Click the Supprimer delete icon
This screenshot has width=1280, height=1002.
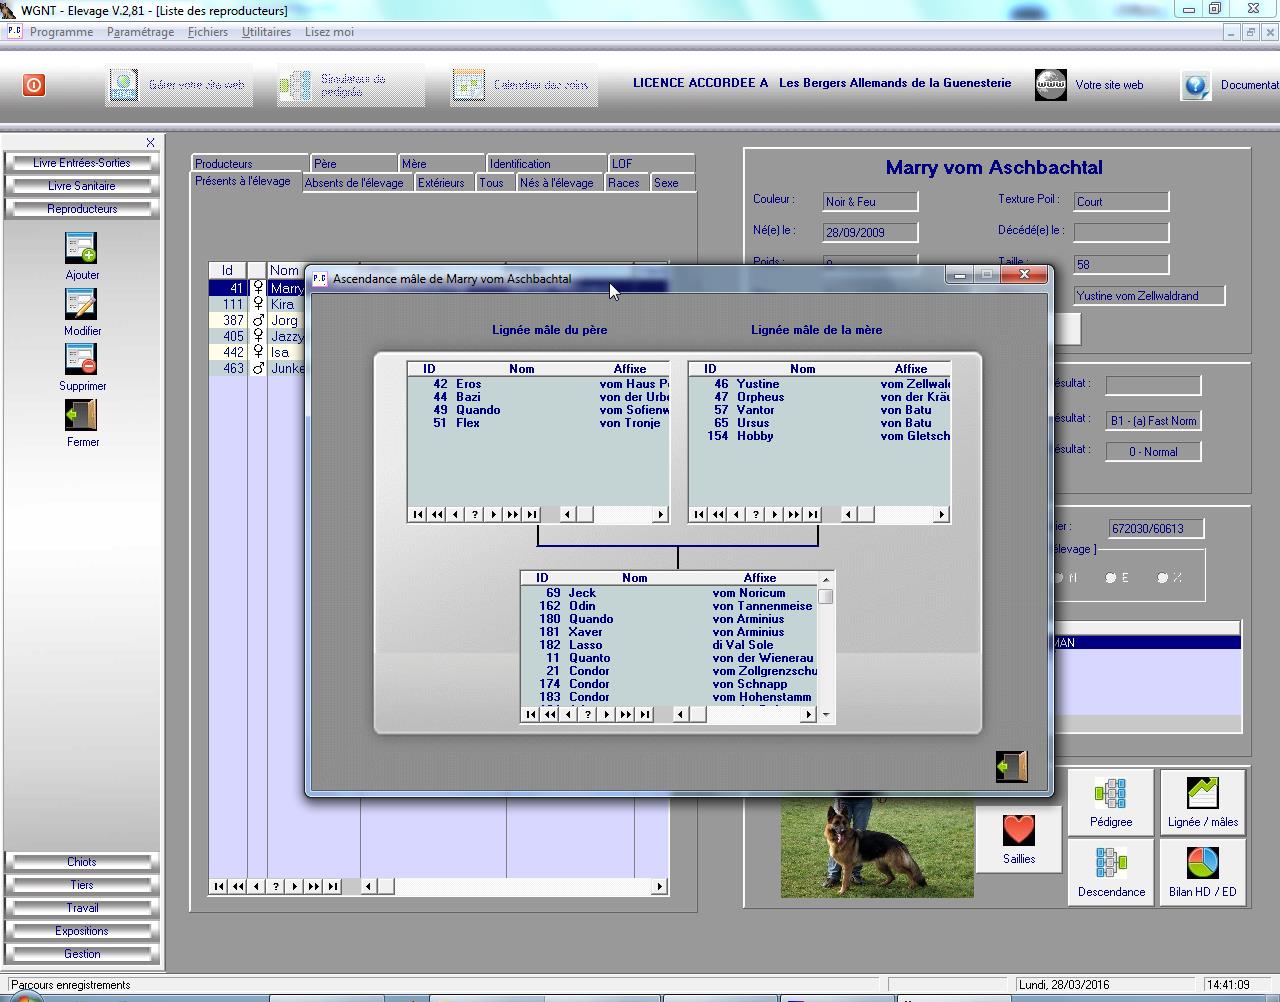pyautogui.click(x=81, y=360)
